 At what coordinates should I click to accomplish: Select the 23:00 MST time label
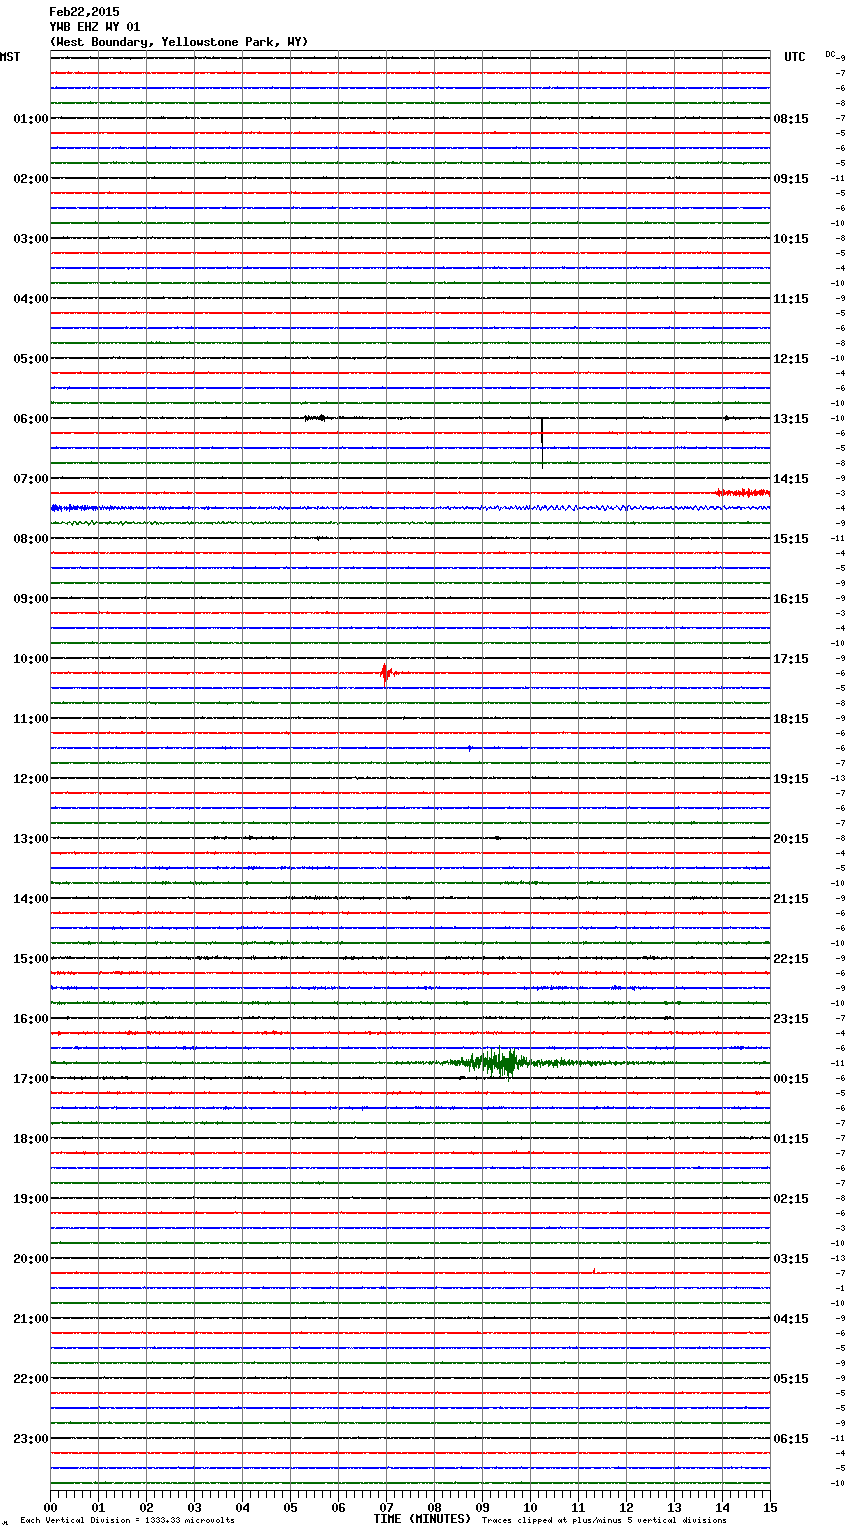[x=31, y=1439]
